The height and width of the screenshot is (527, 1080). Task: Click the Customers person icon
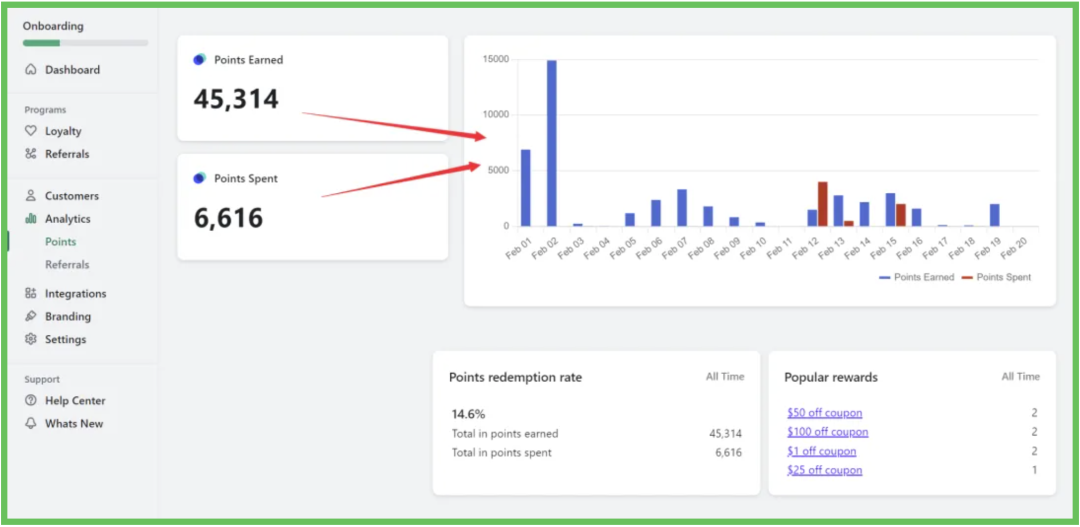(31, 196)
